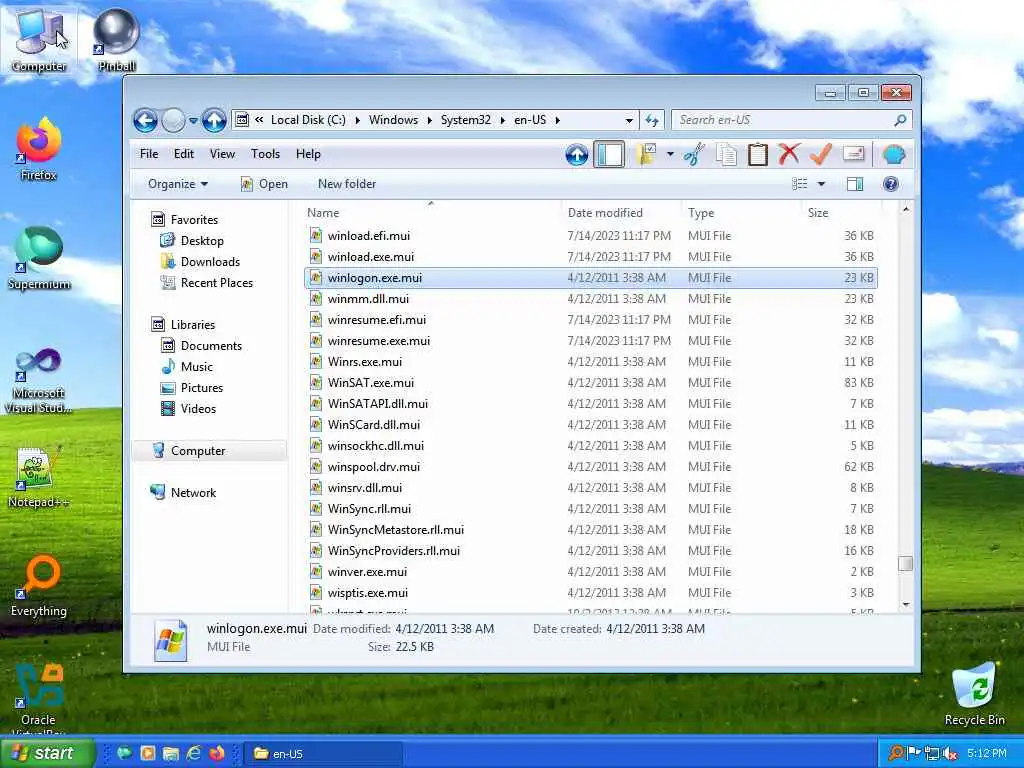Open Folder Options toolbar icon

tap(647, 155)
